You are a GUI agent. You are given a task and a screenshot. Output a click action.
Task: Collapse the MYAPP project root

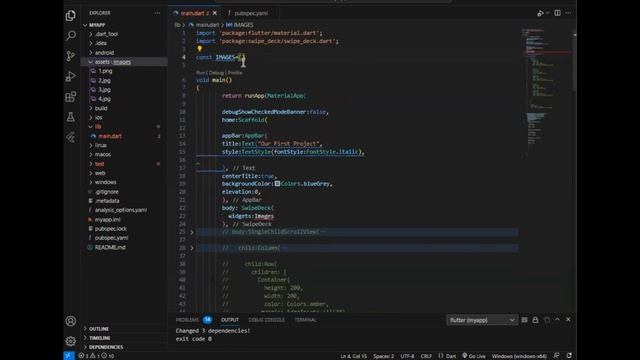(97, 25)
